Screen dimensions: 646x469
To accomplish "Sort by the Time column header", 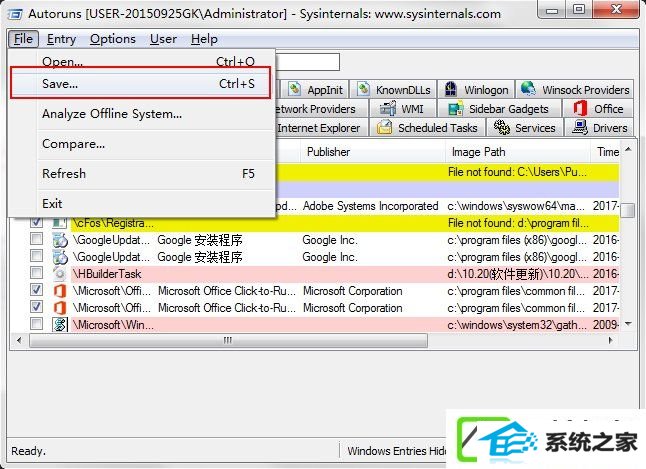I will tap(606, 152).
